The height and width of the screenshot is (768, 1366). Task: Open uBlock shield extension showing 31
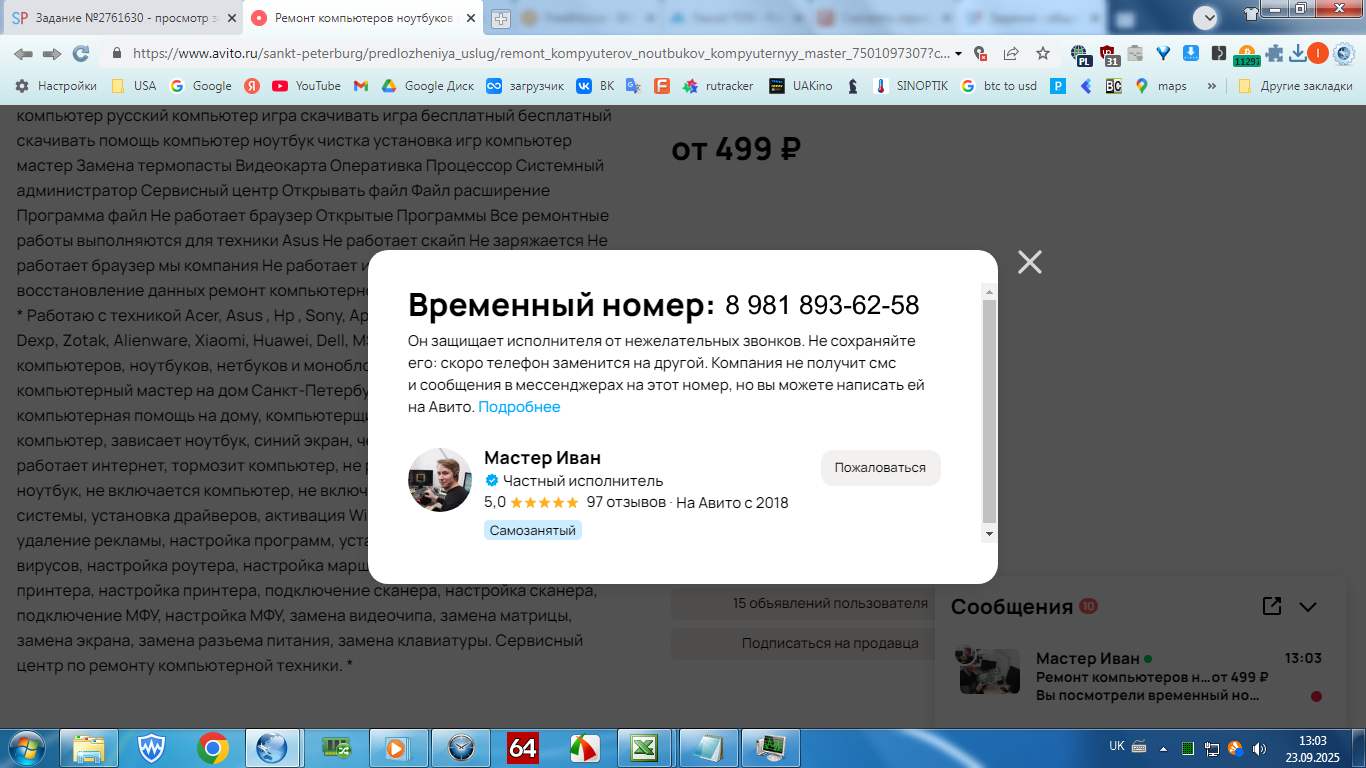click(x=1109, y=54)
